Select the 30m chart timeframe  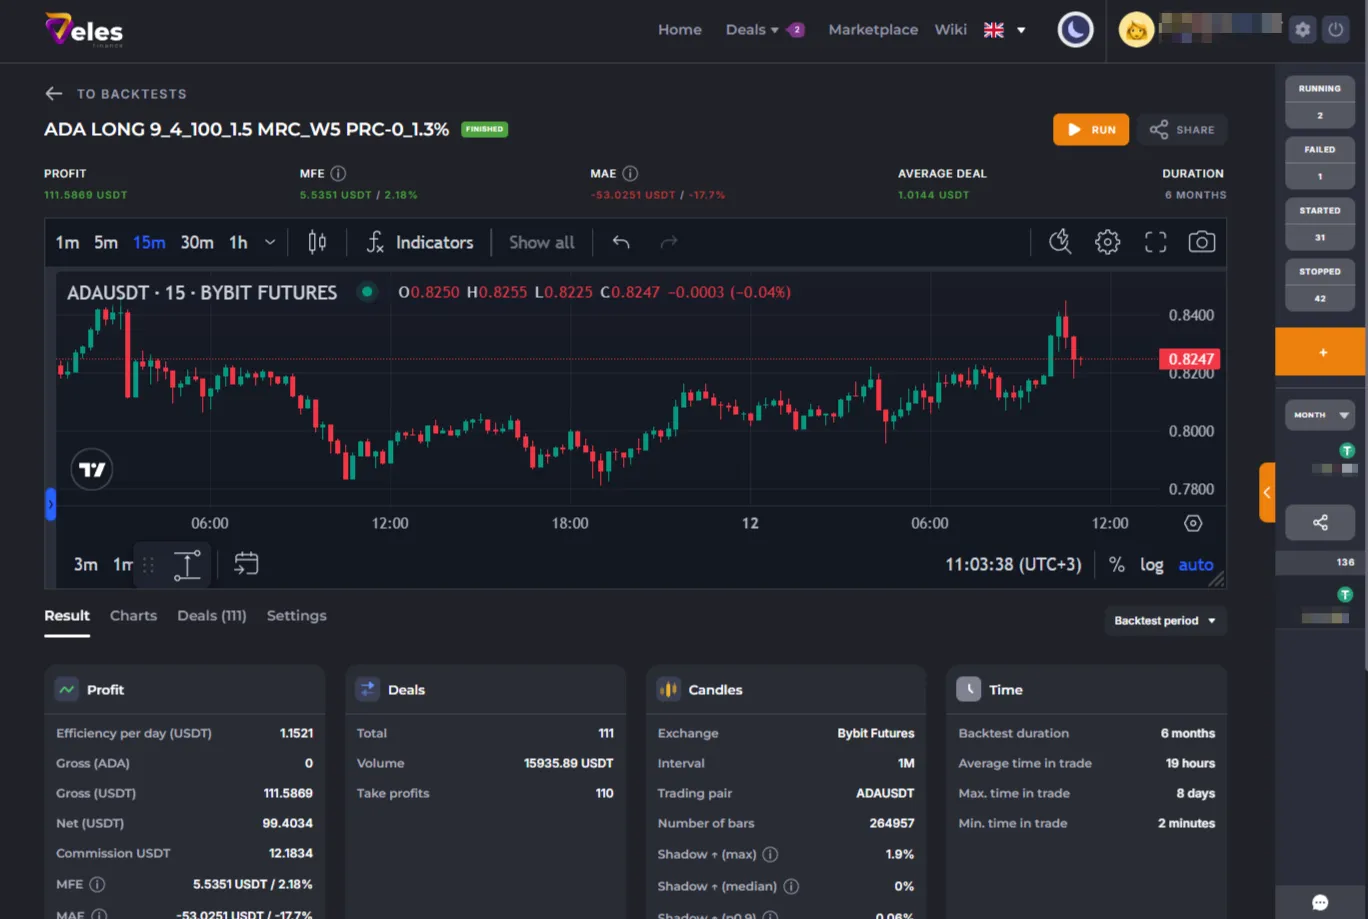pos(196,241)
